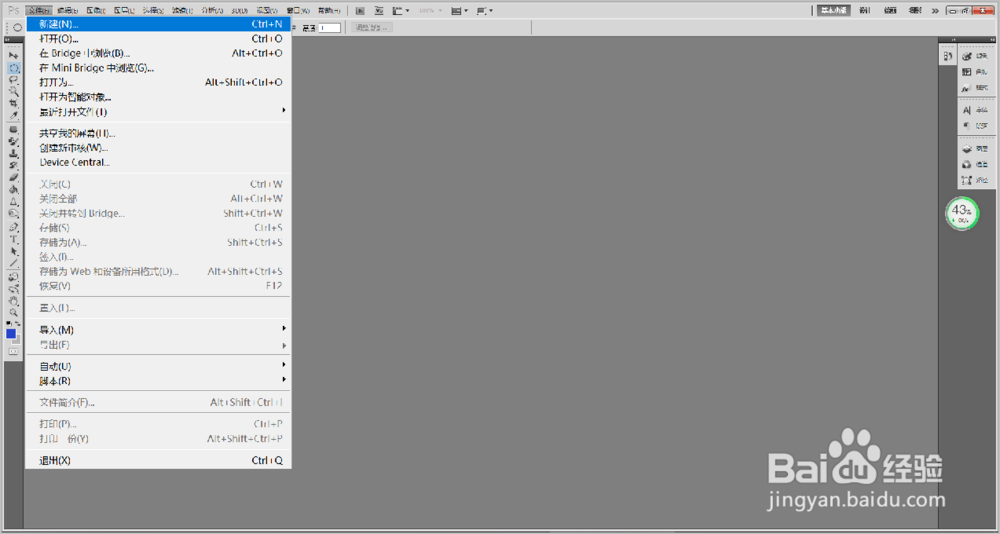Expand the 导入(M) submenu

point(158,330)
